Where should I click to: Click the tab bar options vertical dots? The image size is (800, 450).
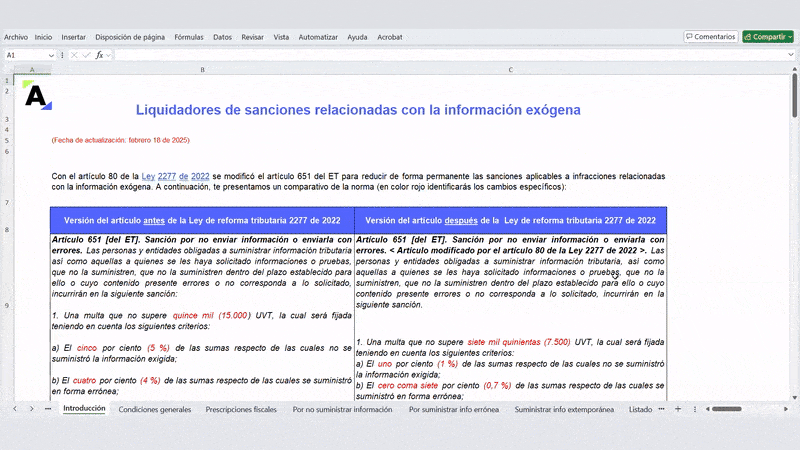694,409
